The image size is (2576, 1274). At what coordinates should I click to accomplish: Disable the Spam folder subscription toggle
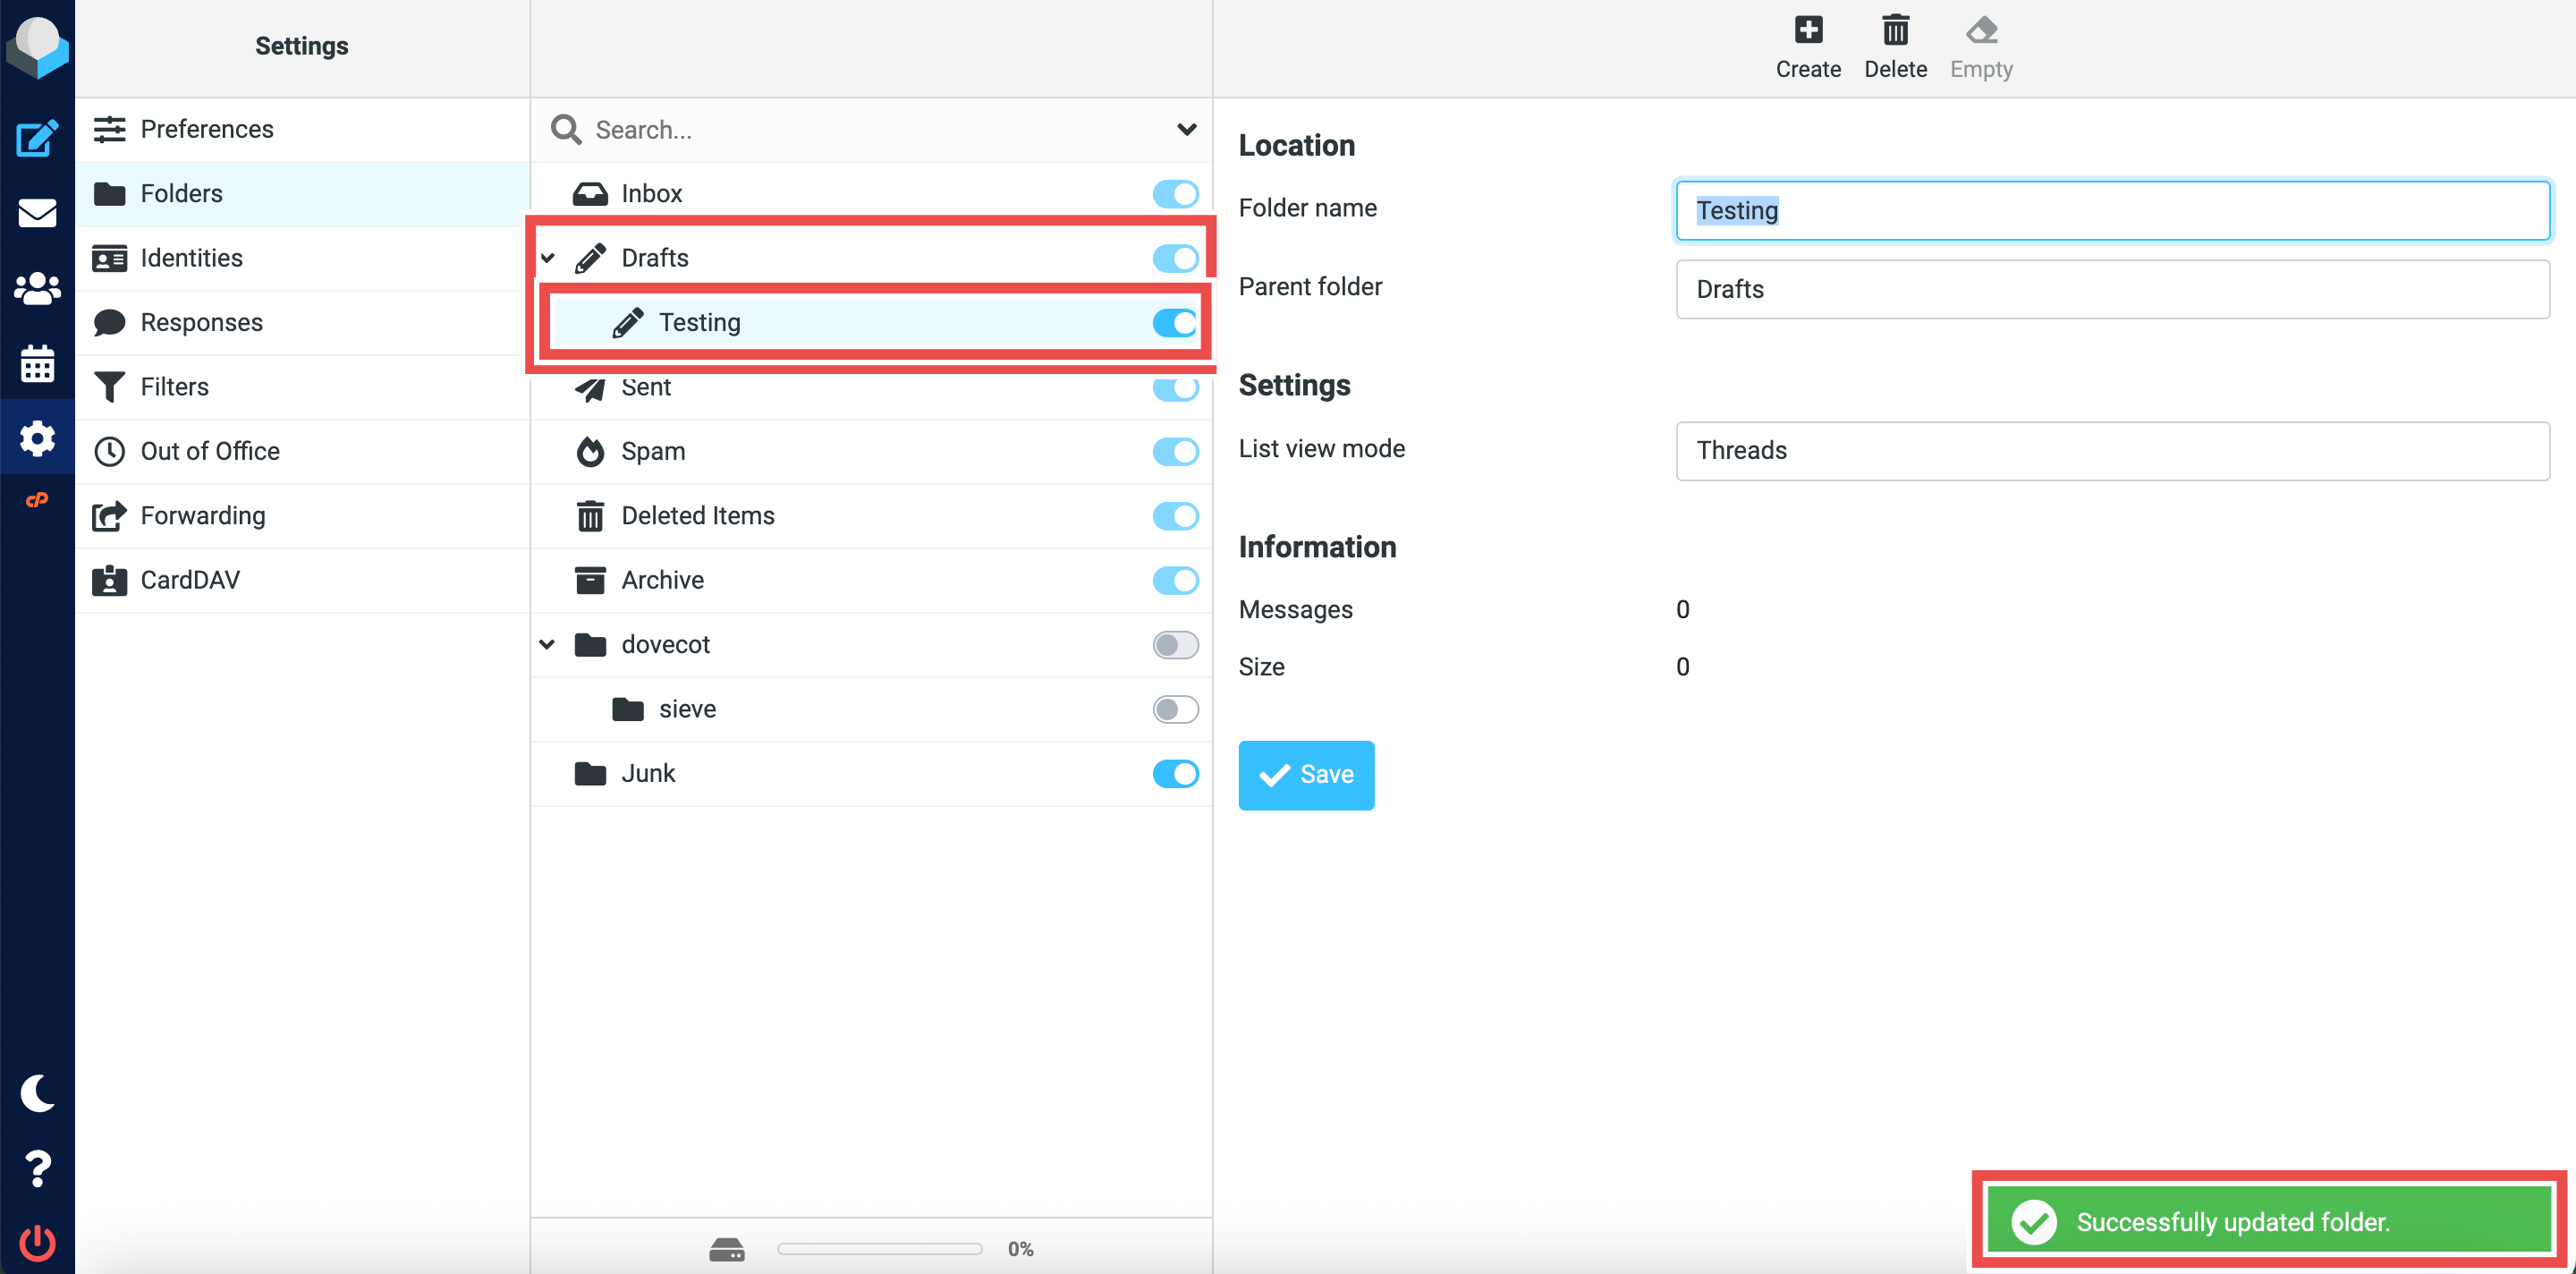coord(1175,451)
